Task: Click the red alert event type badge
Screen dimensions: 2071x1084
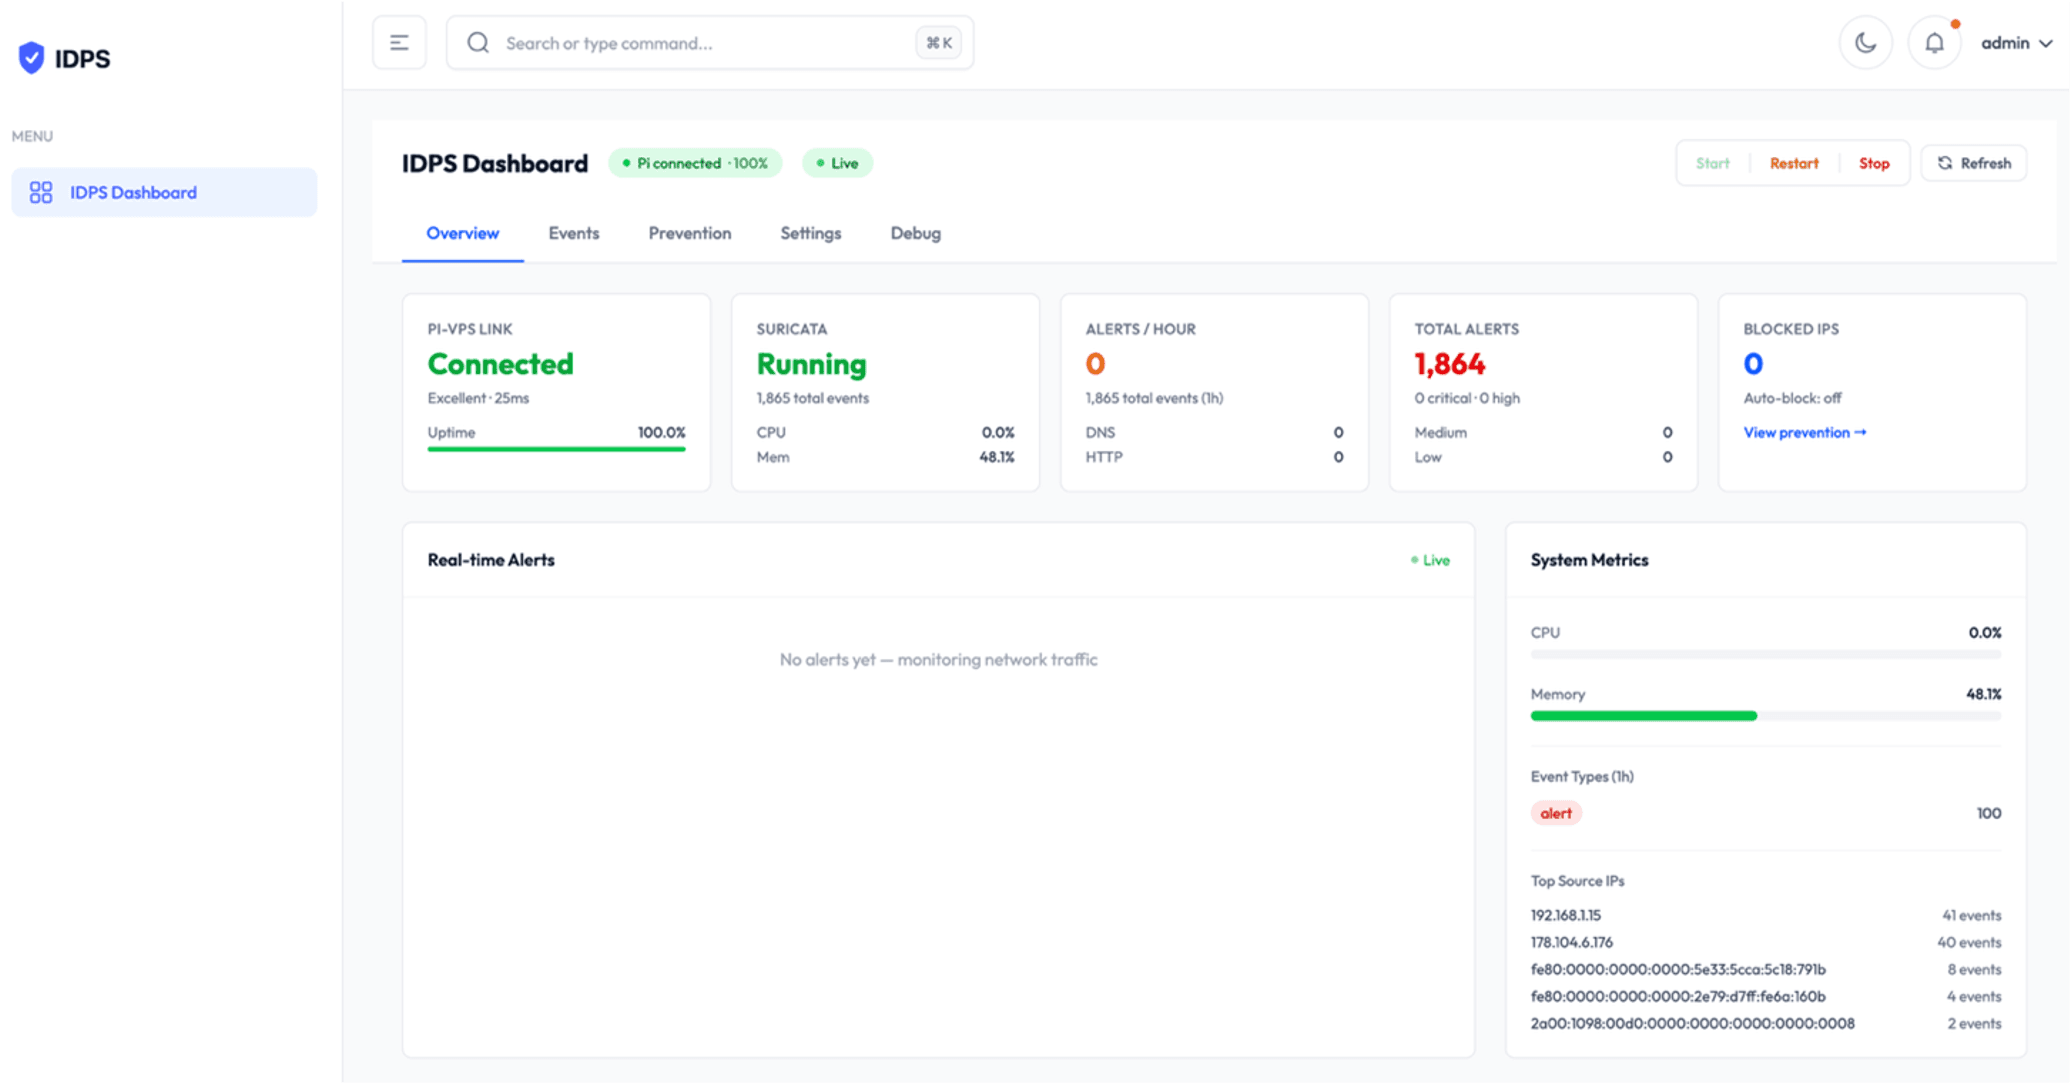Action: tap(1556, 813)
